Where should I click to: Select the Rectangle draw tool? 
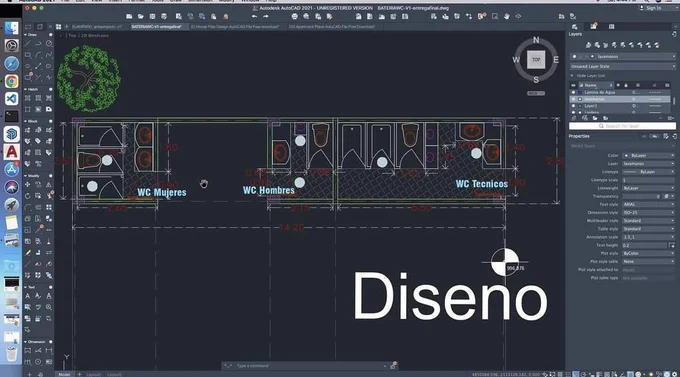tap(28, 55)
